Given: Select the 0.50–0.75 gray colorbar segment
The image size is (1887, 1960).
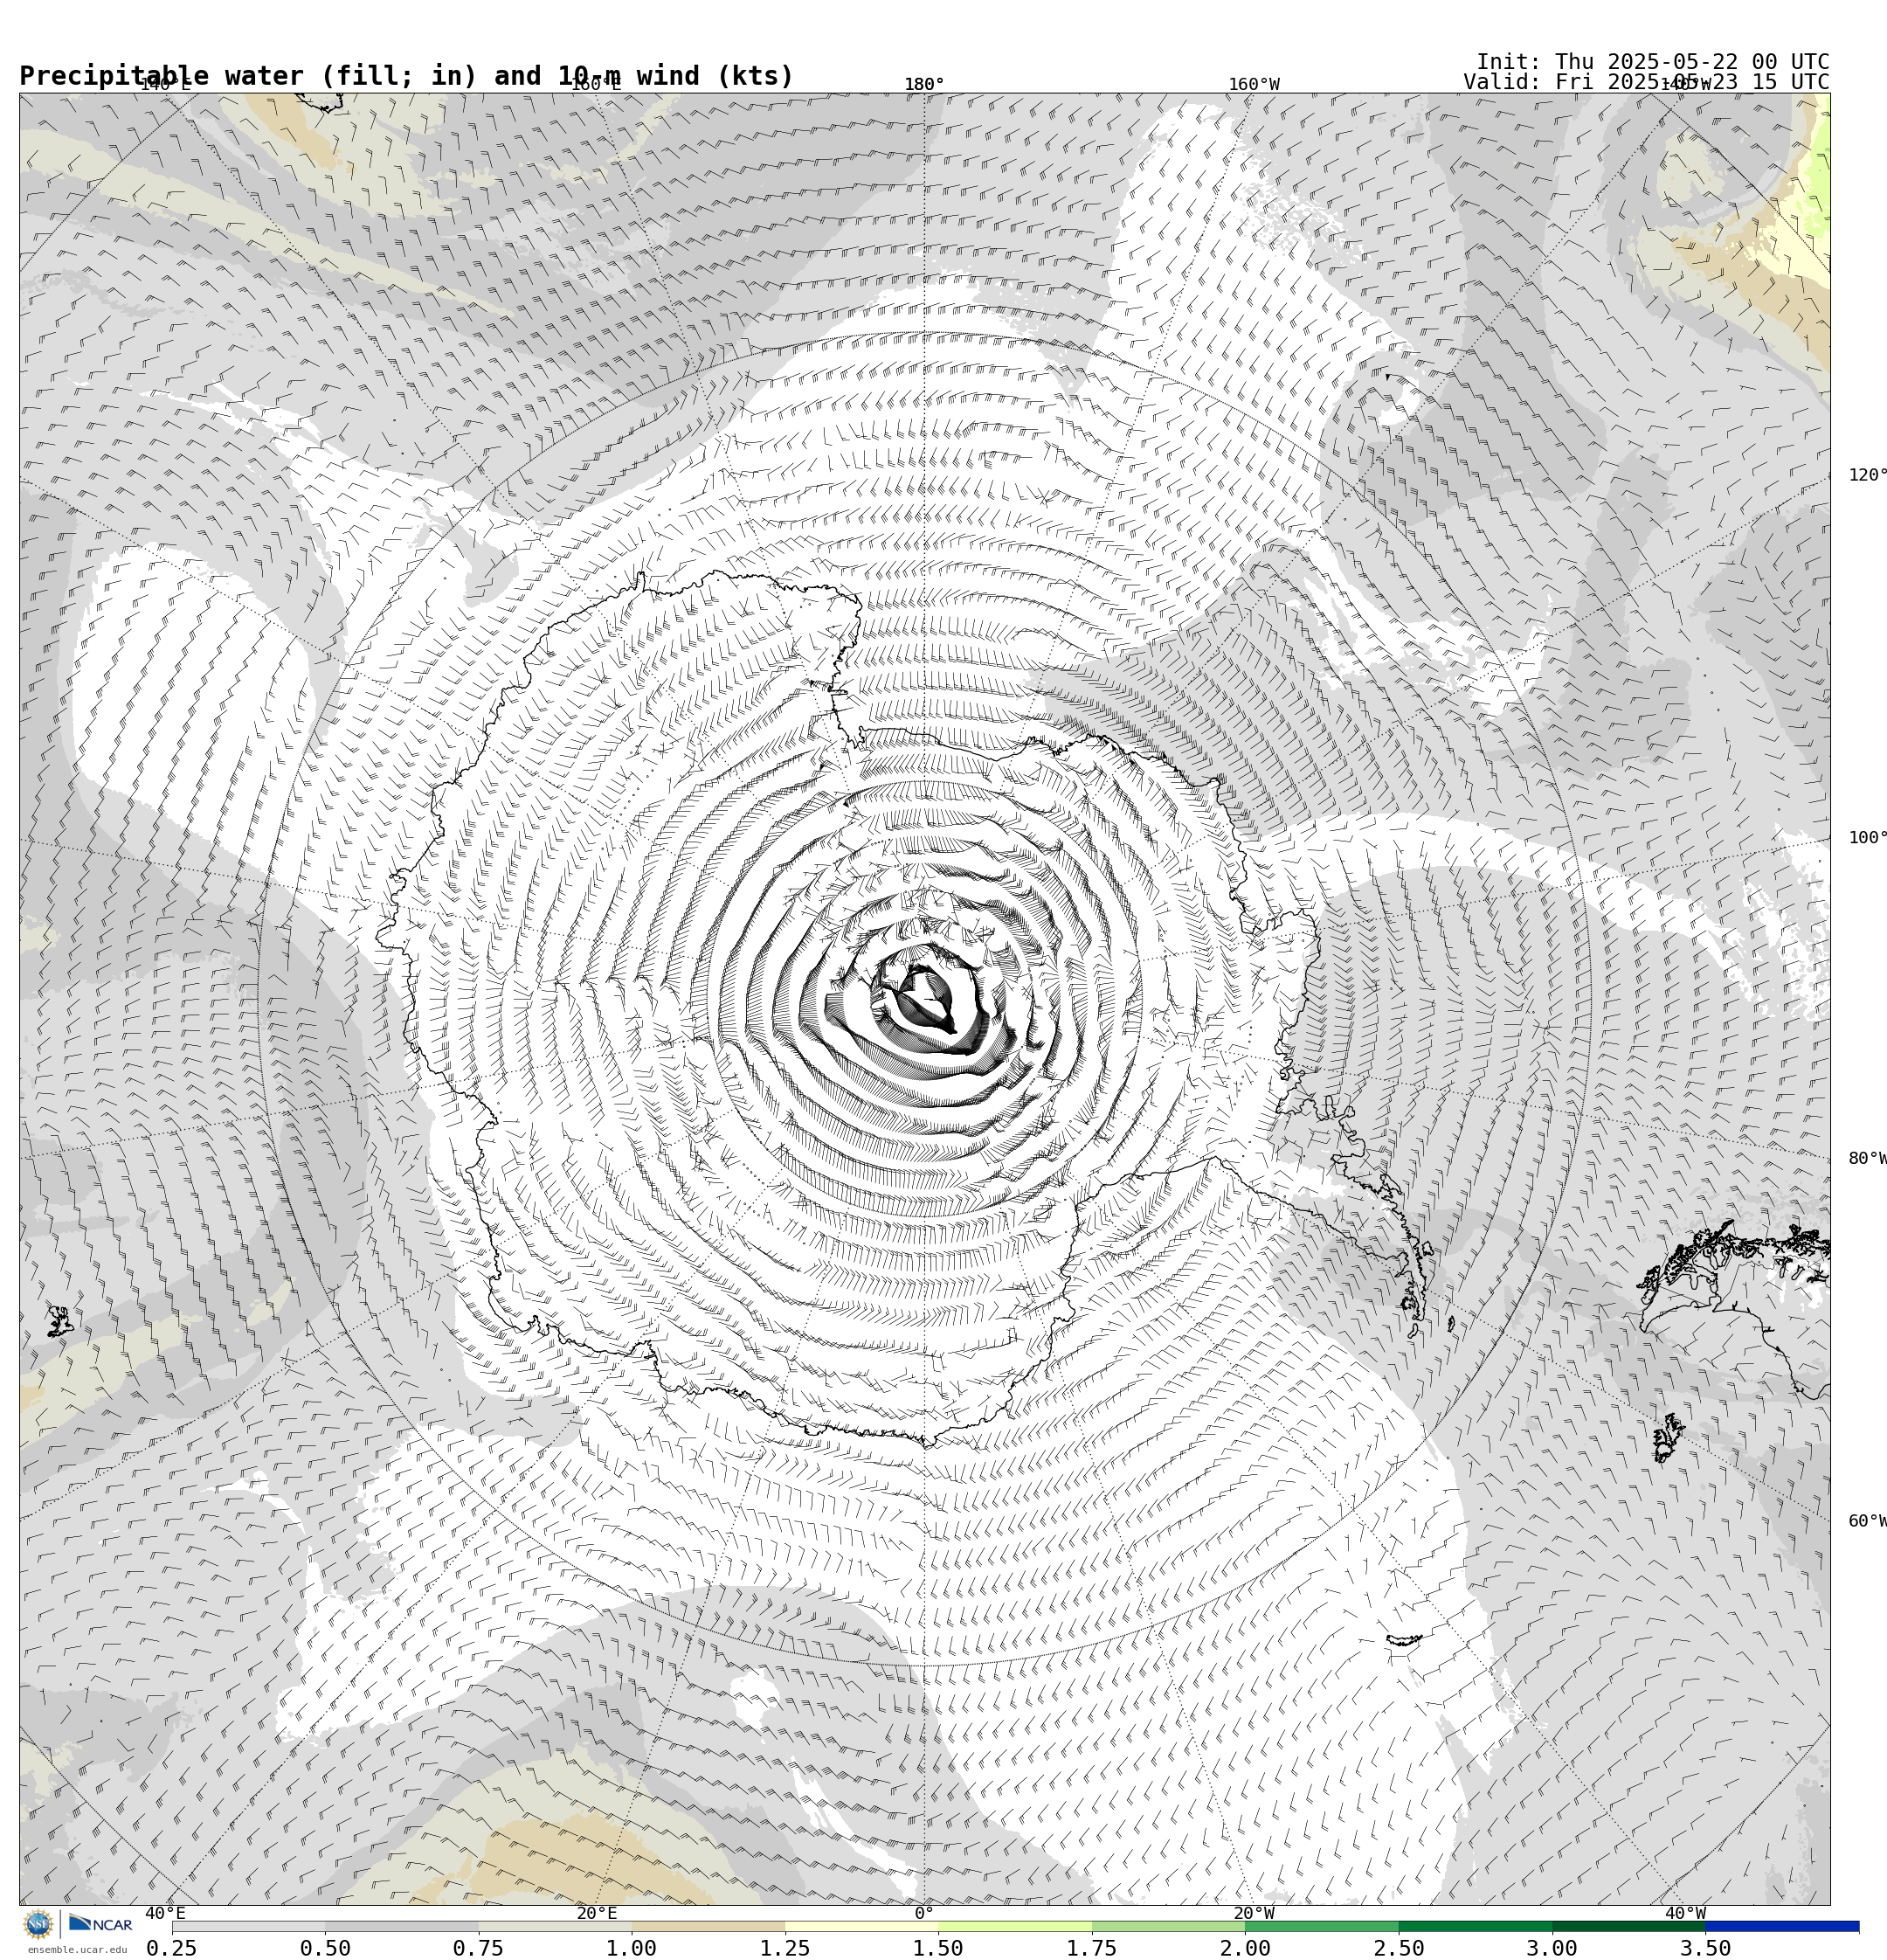Looking at the screenshot, I should tap(402, 1926).
